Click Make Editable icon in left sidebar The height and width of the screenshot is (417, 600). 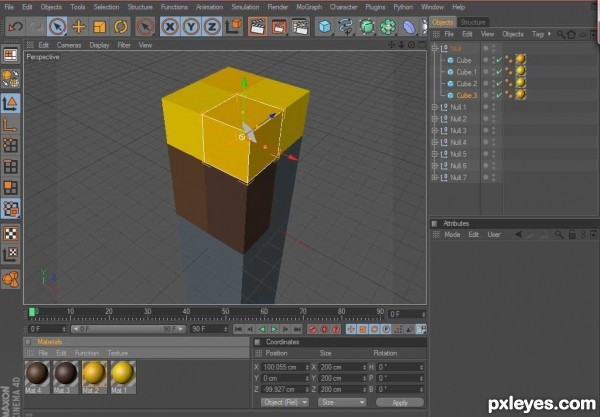[10, 78]
